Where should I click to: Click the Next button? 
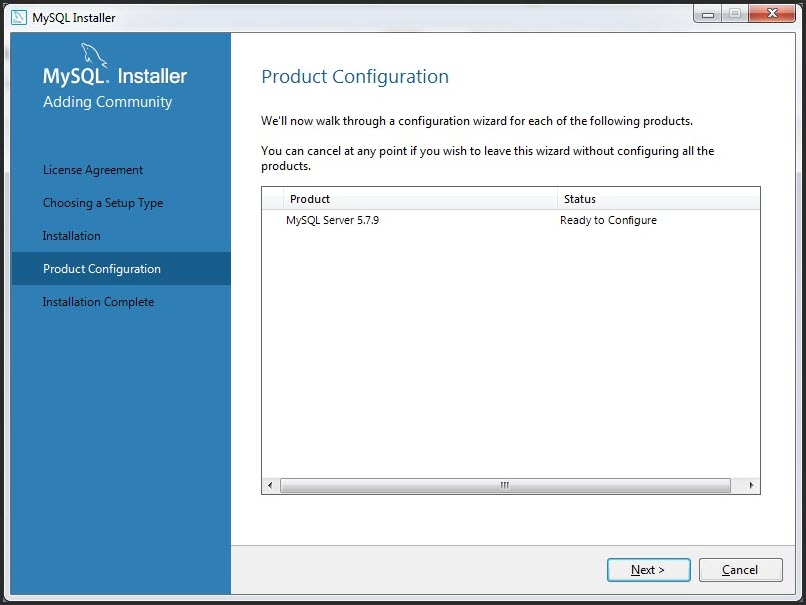pyautogui.click(x=648, y=570)
